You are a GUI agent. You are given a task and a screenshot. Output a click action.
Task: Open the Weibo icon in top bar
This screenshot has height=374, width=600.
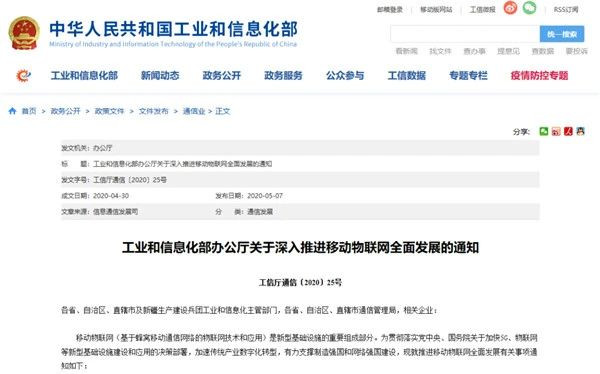510,8
